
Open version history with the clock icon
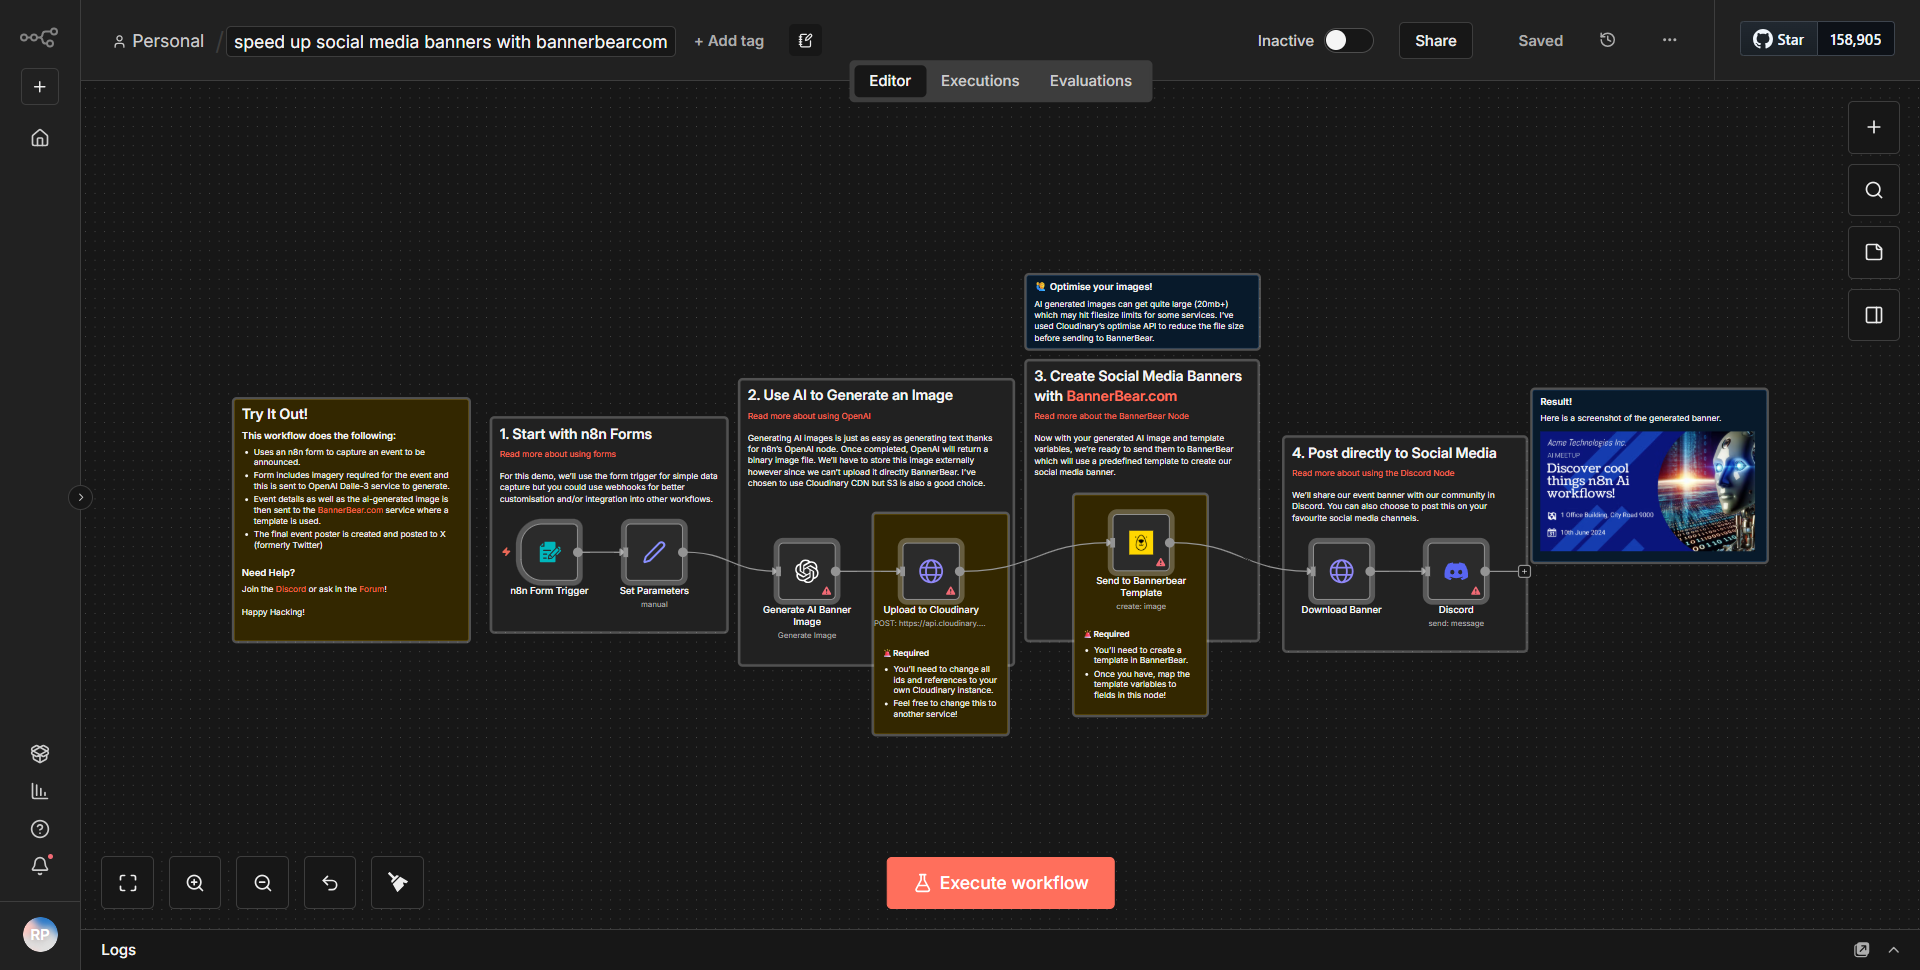pyautogui.click(x=1607, y=40)
